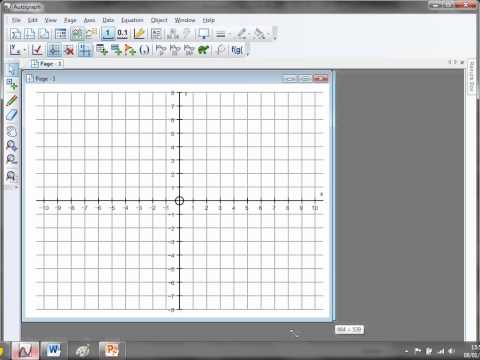Click the volume icon in system tray
The image size is (480, 360).
click(451, 351)
